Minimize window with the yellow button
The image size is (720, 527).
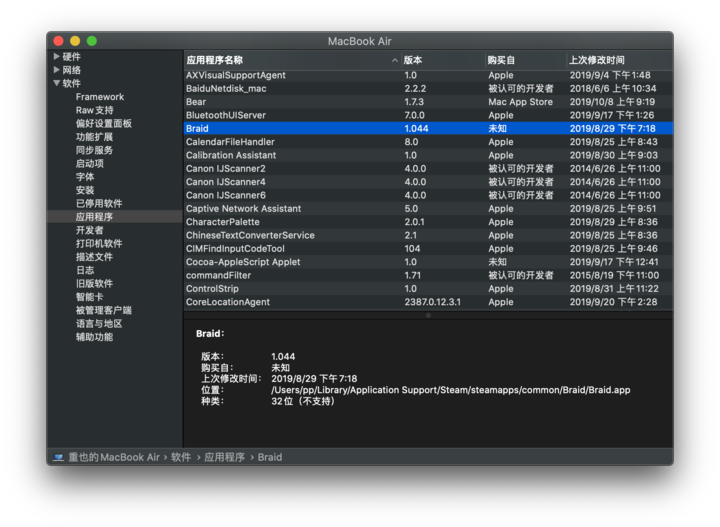tap(75, 41)
